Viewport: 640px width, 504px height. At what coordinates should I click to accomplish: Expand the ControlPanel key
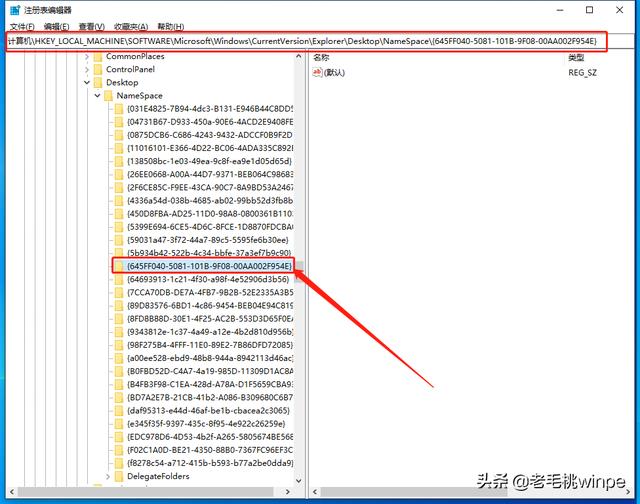[x=87, y=70]
